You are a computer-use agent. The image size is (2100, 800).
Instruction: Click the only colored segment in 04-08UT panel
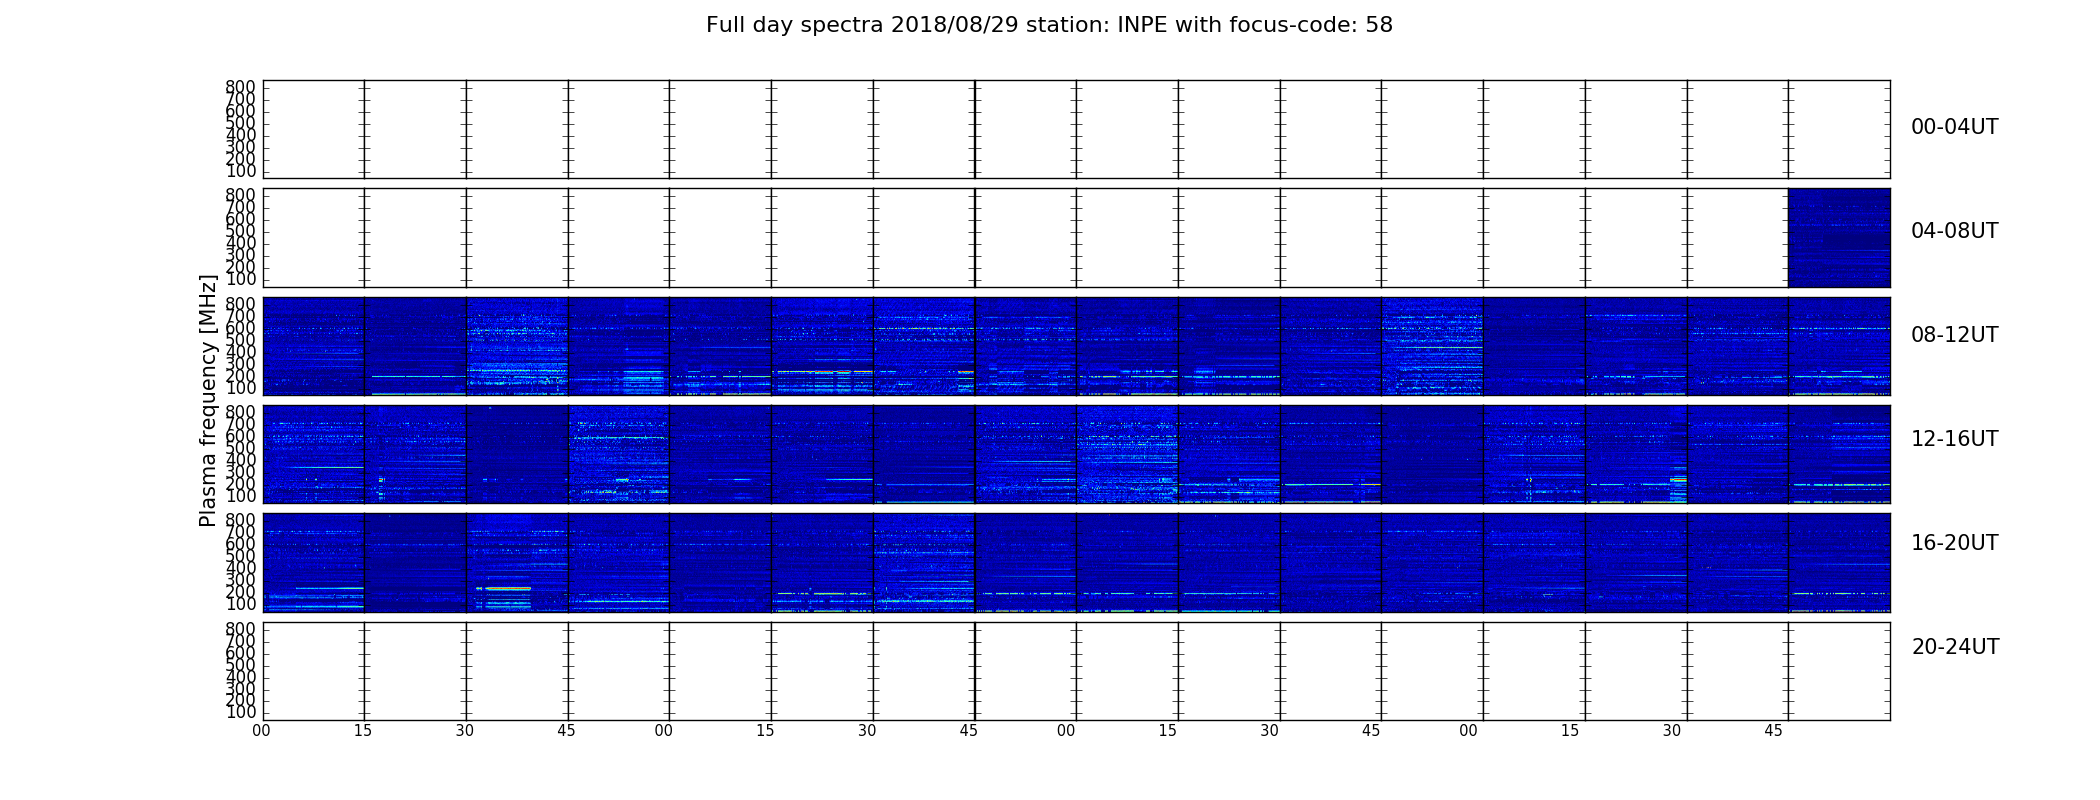pyautogui.click(x=1839, y=238)
